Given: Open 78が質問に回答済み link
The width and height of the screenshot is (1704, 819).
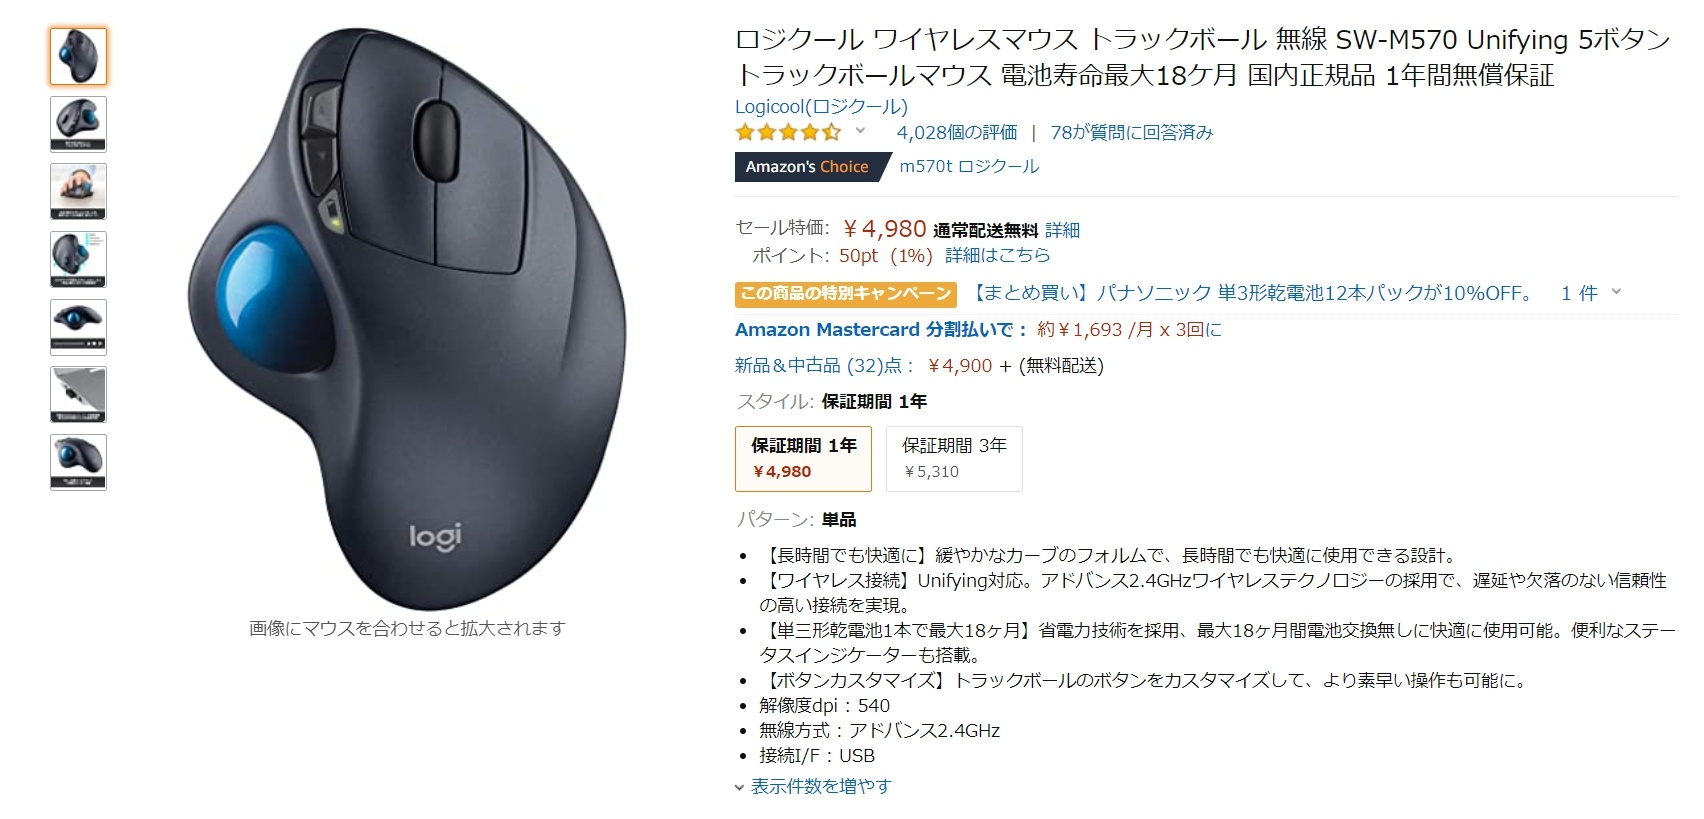Looking at the screenshot, I should (1131, 133).
